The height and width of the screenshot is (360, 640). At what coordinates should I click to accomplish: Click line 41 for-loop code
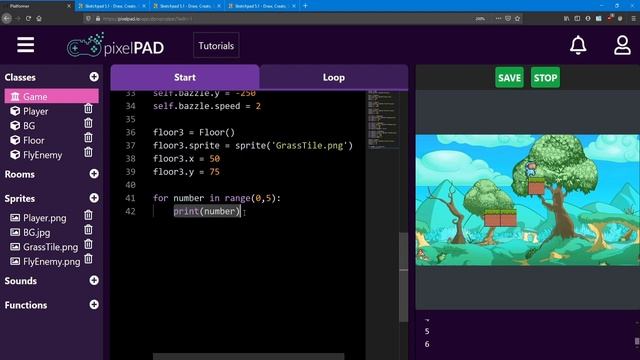(217, 198)
